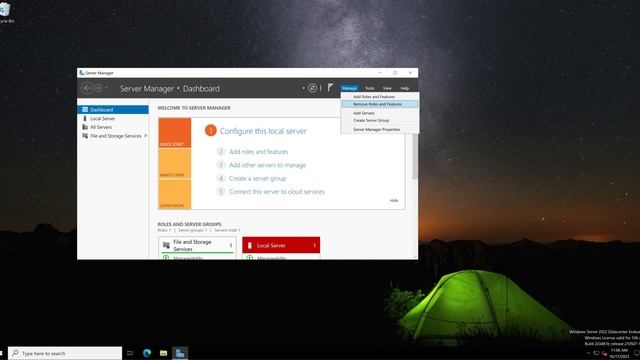
Task: Click the Dashboard grid icon in sidebar
Action: (85, 109)
